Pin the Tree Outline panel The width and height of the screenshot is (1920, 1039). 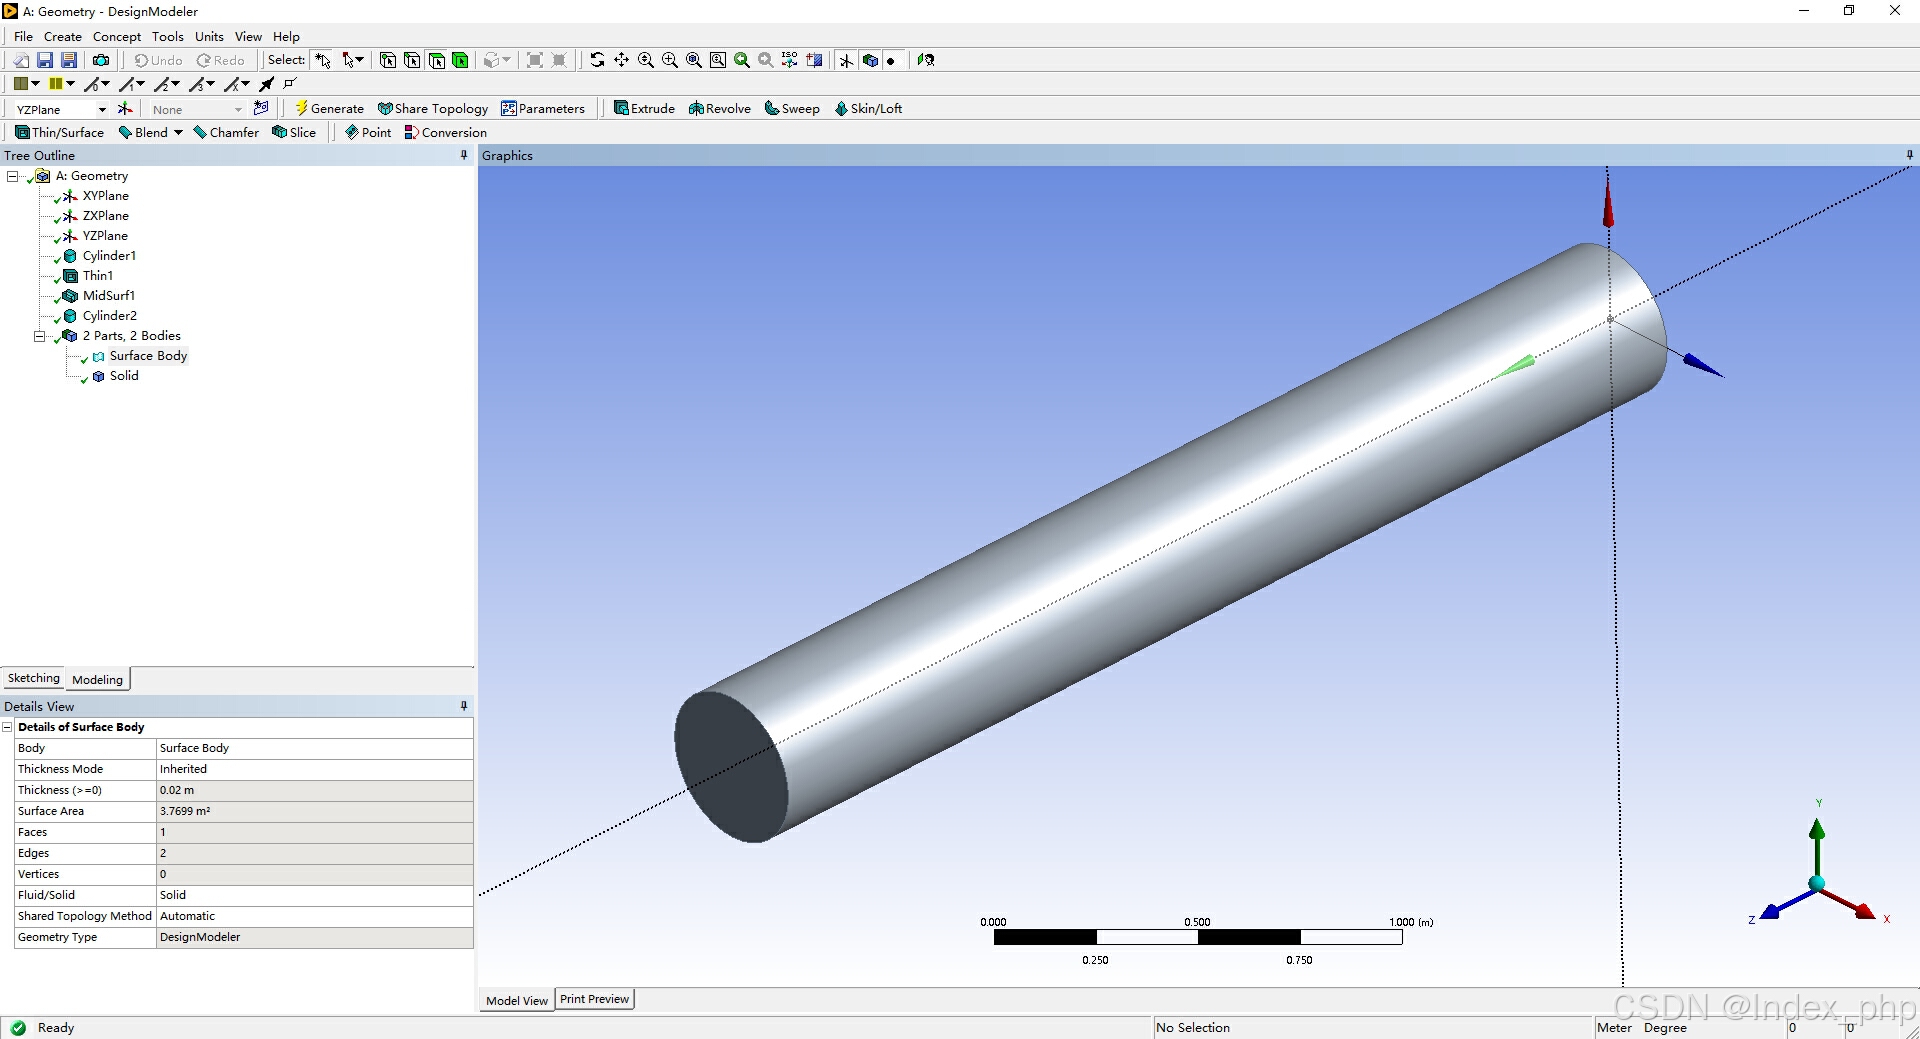click(x=464, y=155)
